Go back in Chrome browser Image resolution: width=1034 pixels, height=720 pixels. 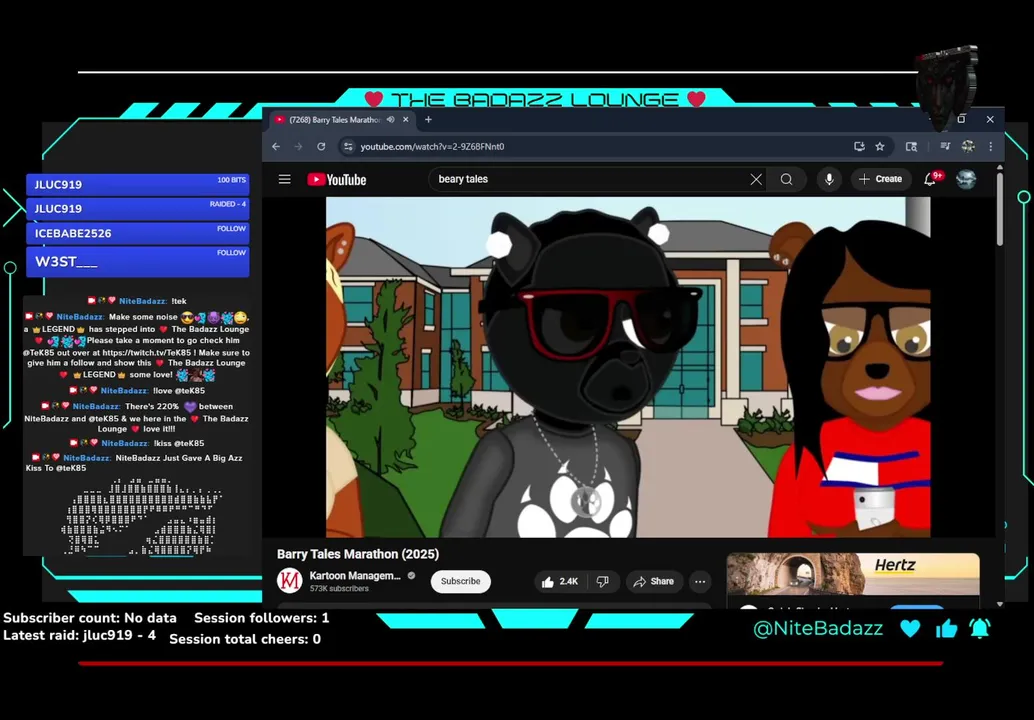(x=276, y=146)
